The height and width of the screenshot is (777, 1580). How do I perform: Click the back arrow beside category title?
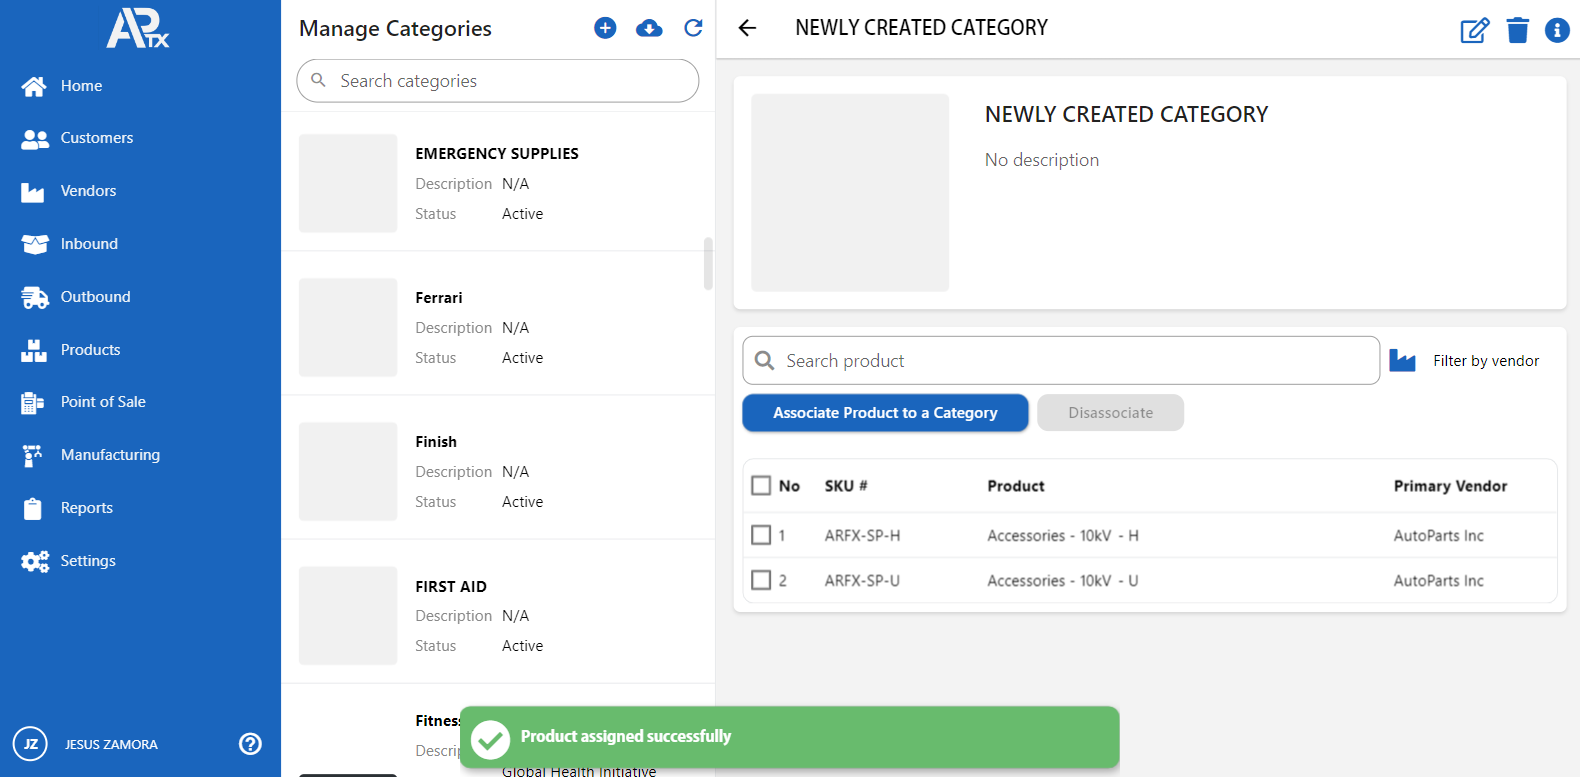click(x=747, y=28)
